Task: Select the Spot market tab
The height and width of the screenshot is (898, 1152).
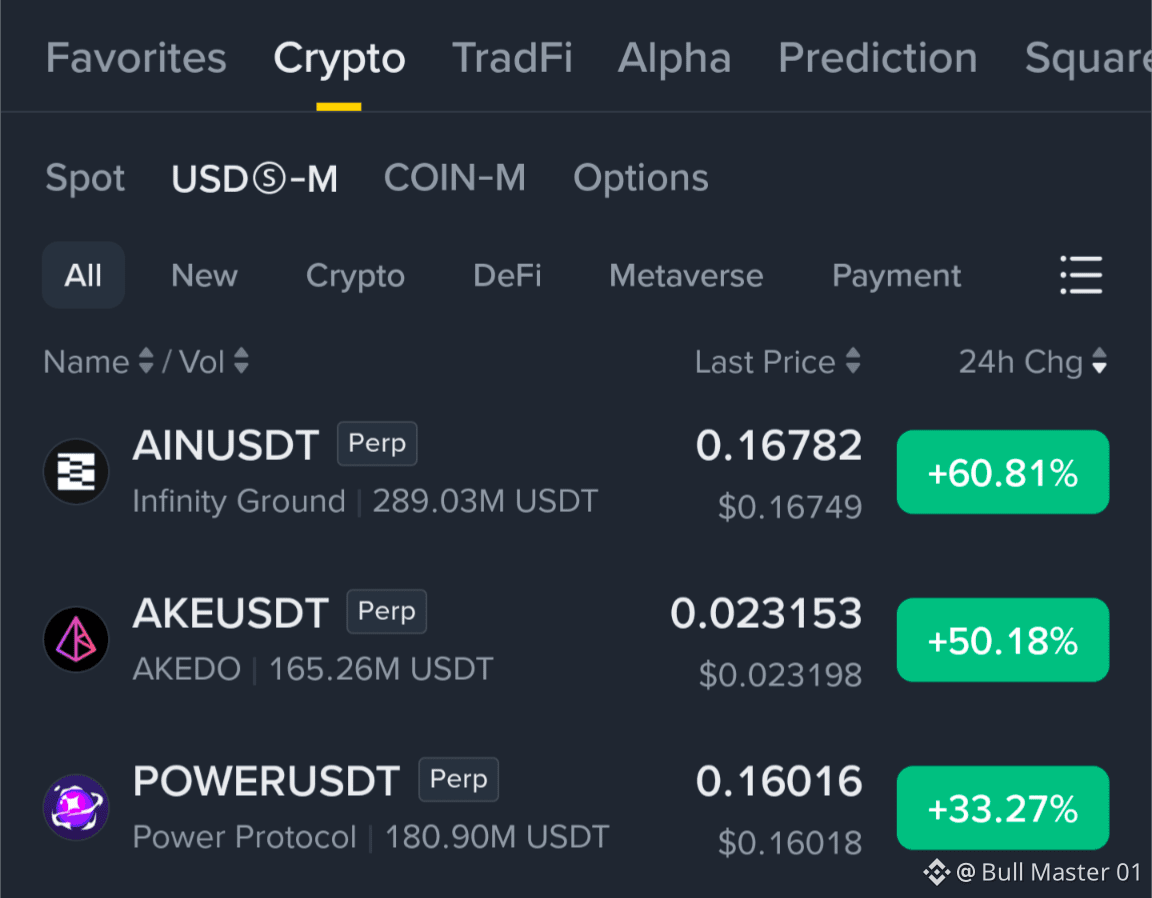Action: pyautogui.click(x=85, y=179)
